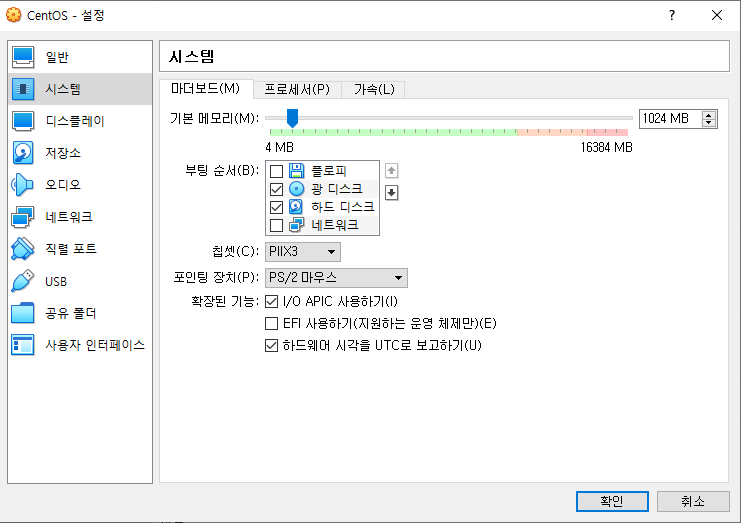Open the 일반 settings icon in the sidebar
This screenshot has width=741, height=523.
click(23, 57)
